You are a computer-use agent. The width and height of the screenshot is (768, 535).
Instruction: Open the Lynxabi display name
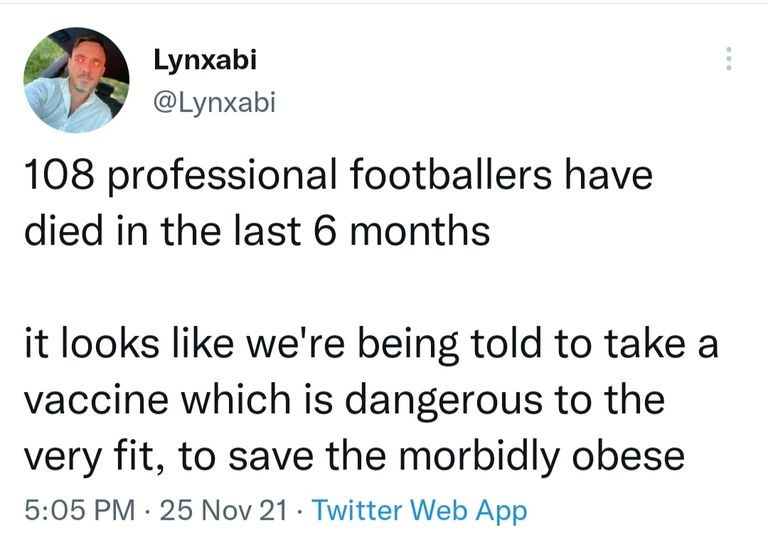205,60
